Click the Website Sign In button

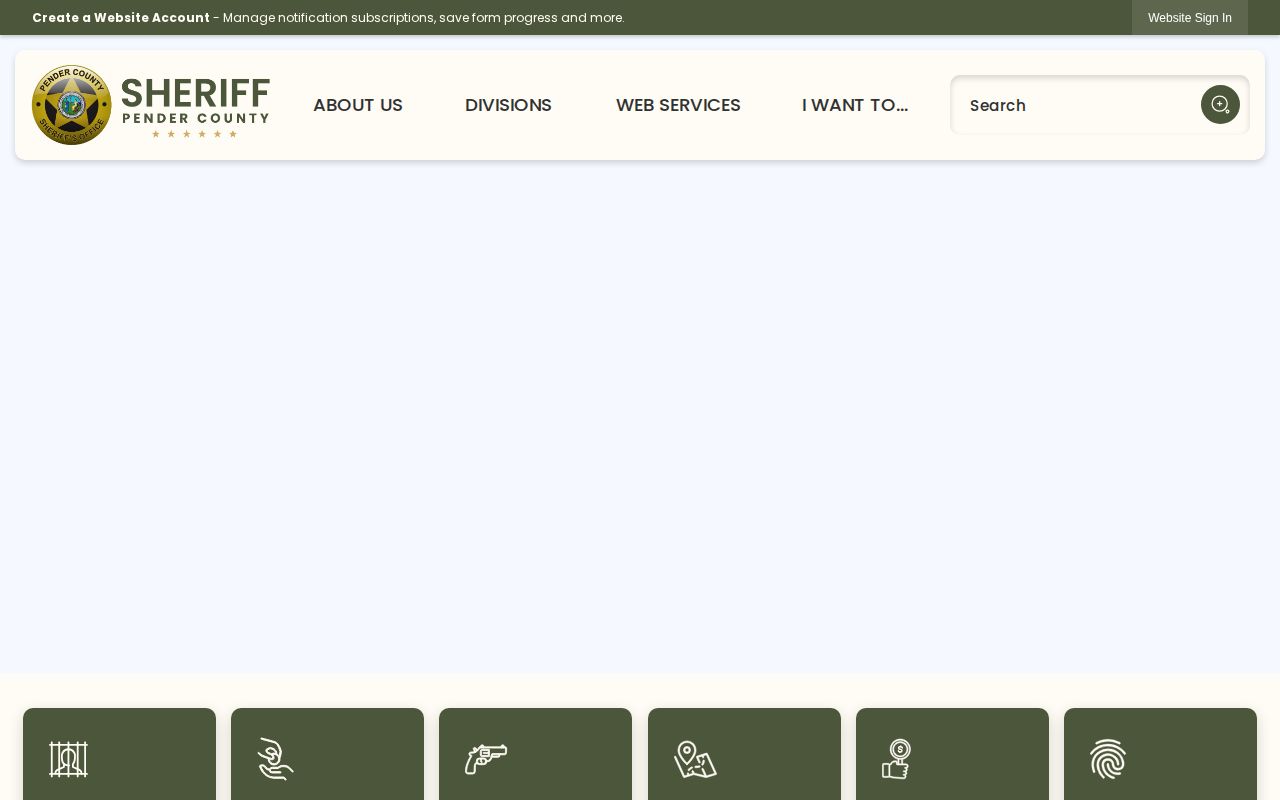click(1190, 18)
